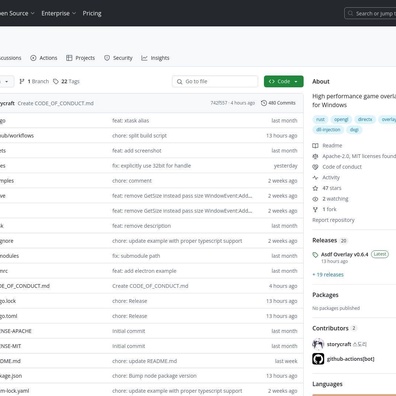Viewport: 396px width, 396px height.
Task: Click the heart icon beside Code of conduct
Action: 315,167
